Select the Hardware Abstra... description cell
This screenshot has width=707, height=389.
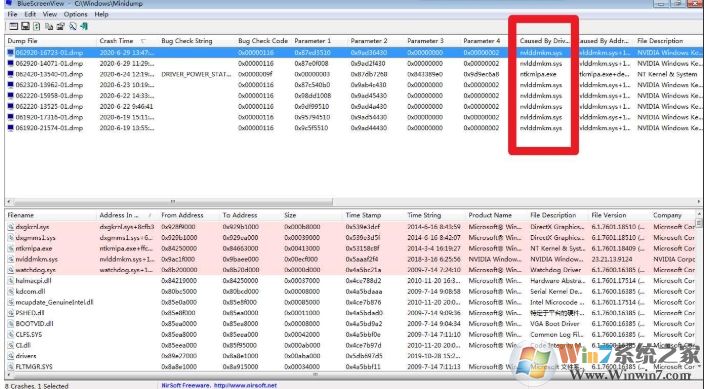(x=557, y=281)
